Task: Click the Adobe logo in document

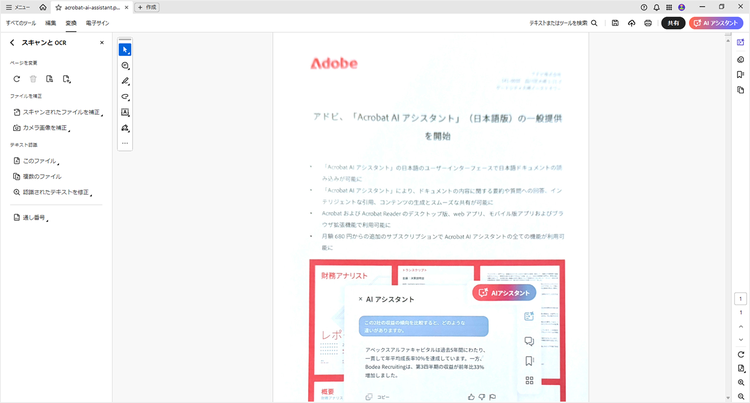Action: [x=334, y=63]
